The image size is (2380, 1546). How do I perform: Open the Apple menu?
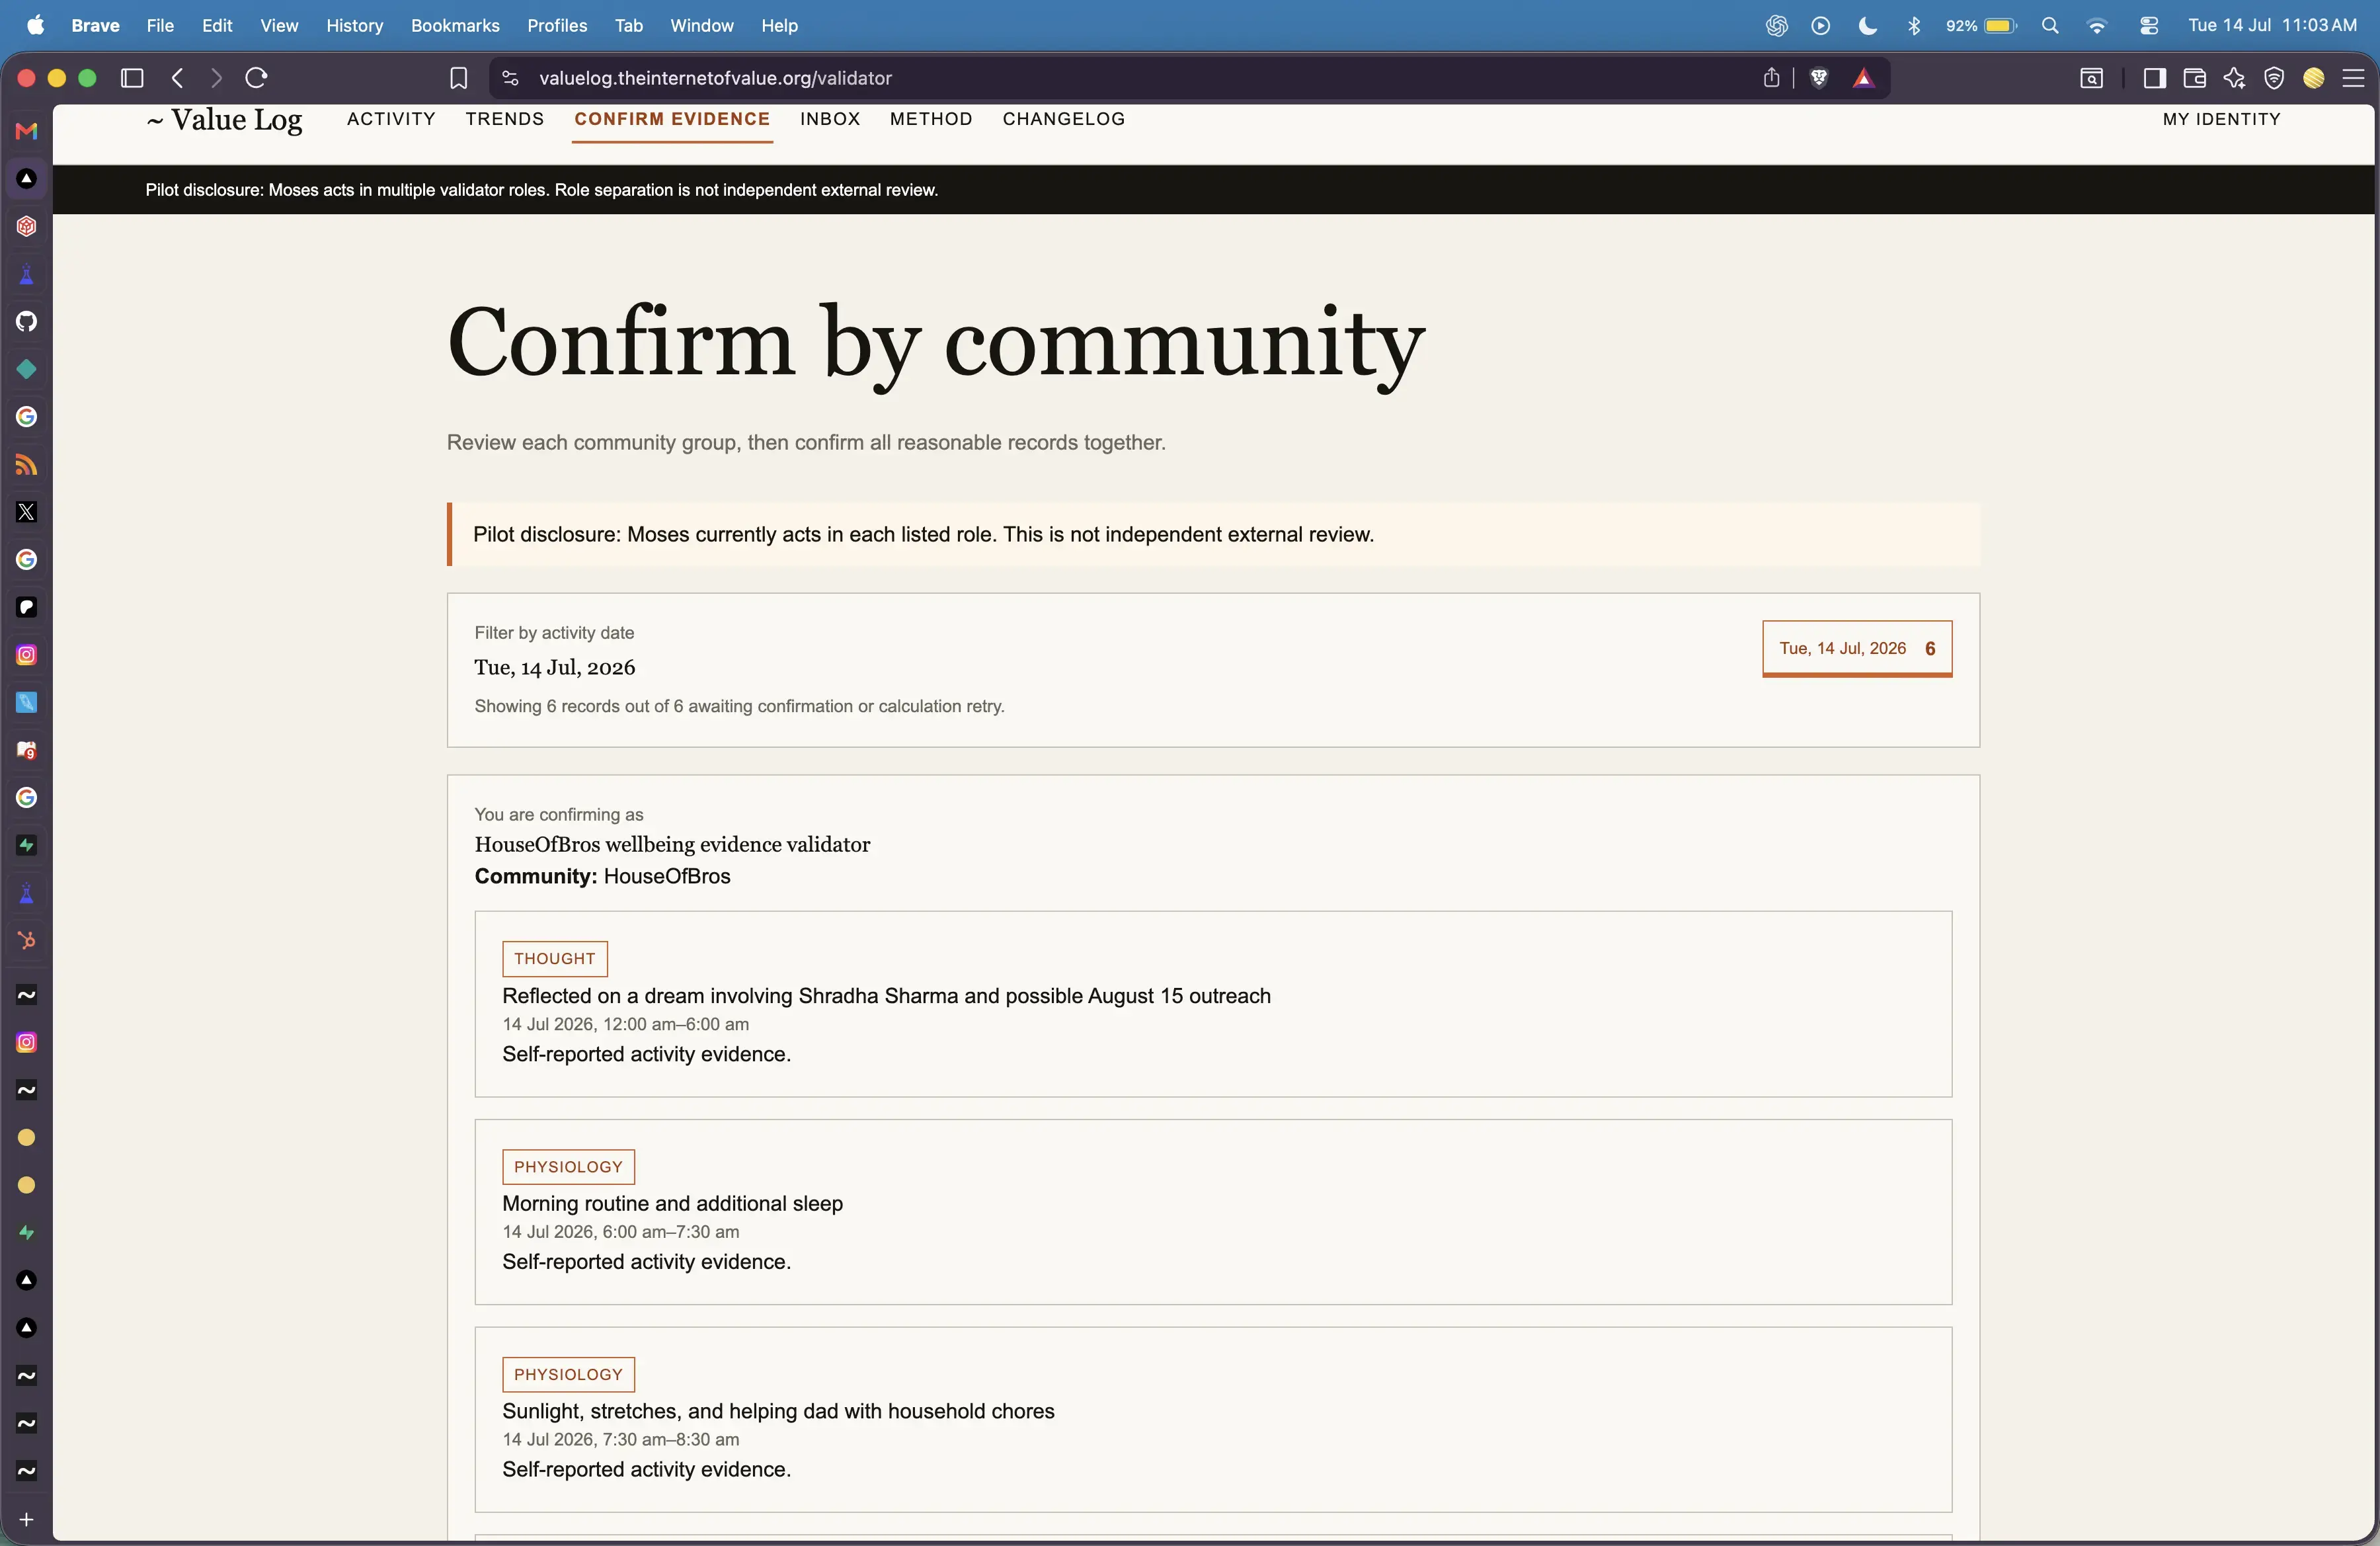click(x=36, y=26)
